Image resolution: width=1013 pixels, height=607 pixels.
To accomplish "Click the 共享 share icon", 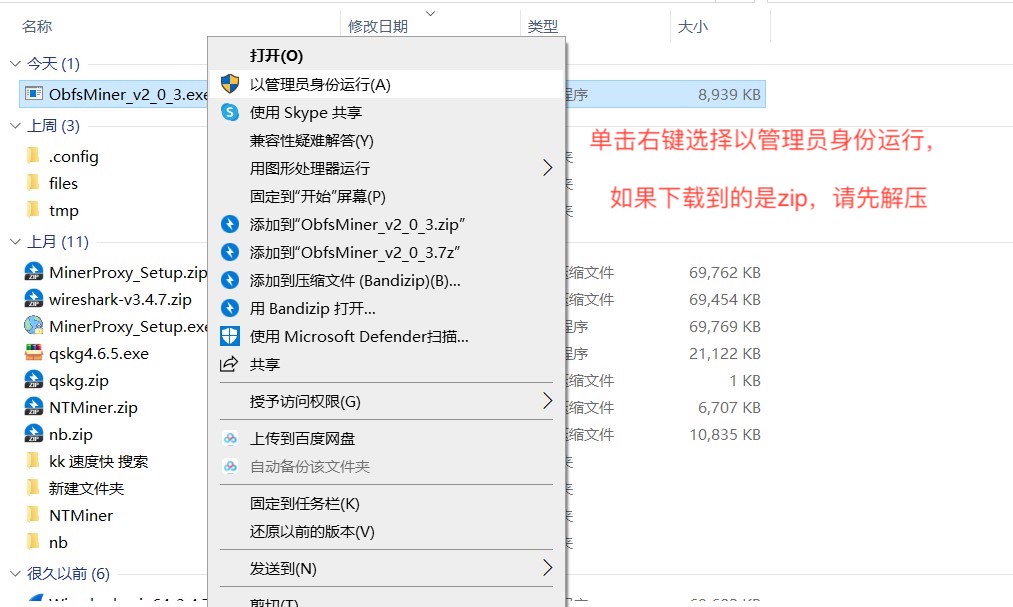I will click(x=230, y=364).
